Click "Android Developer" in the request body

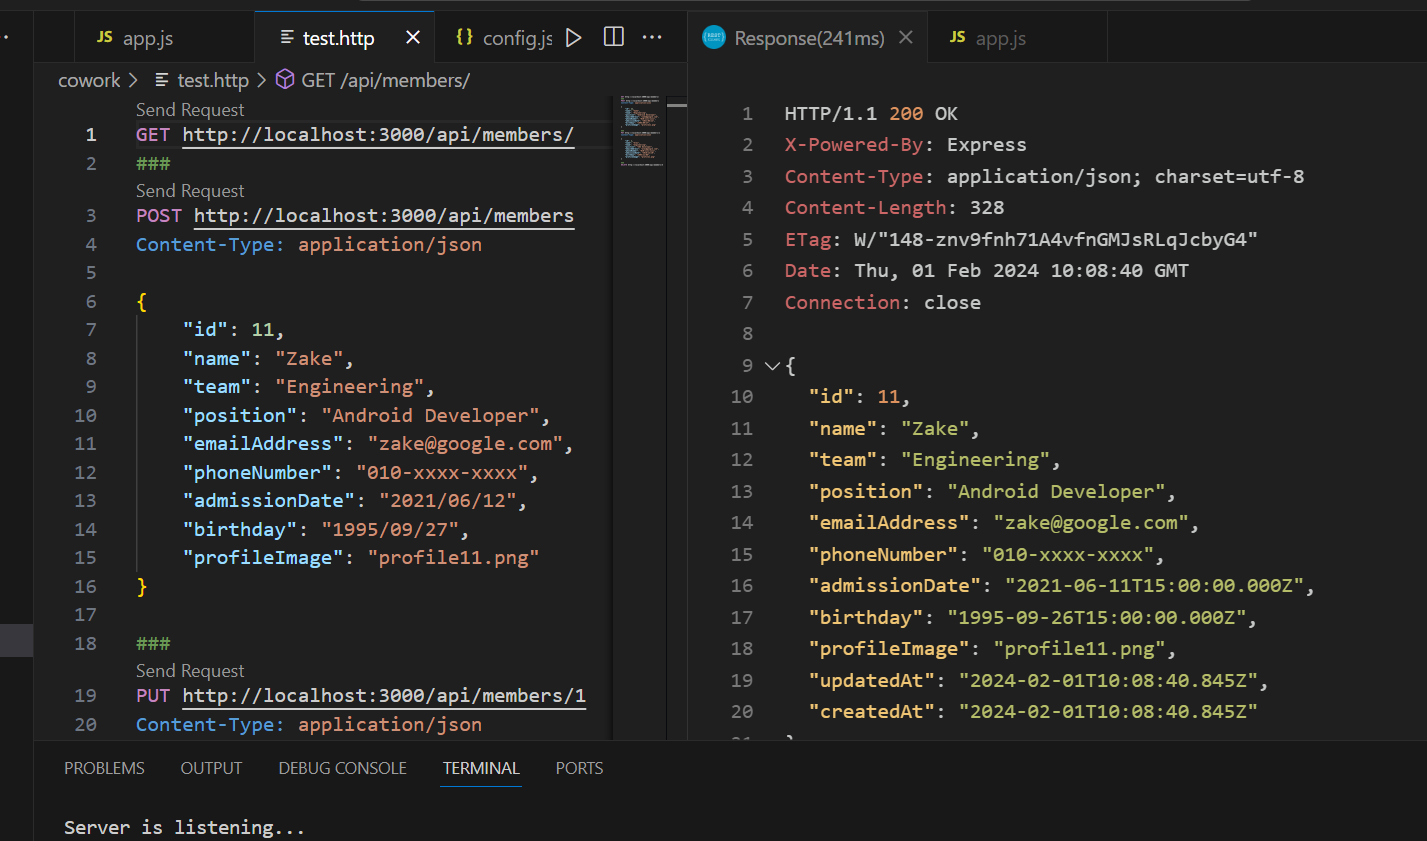coord(430,416)
